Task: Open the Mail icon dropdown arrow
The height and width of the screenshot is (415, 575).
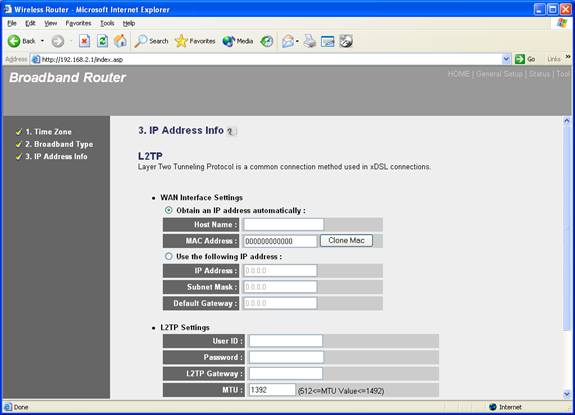Action: [x=297, y=41]
